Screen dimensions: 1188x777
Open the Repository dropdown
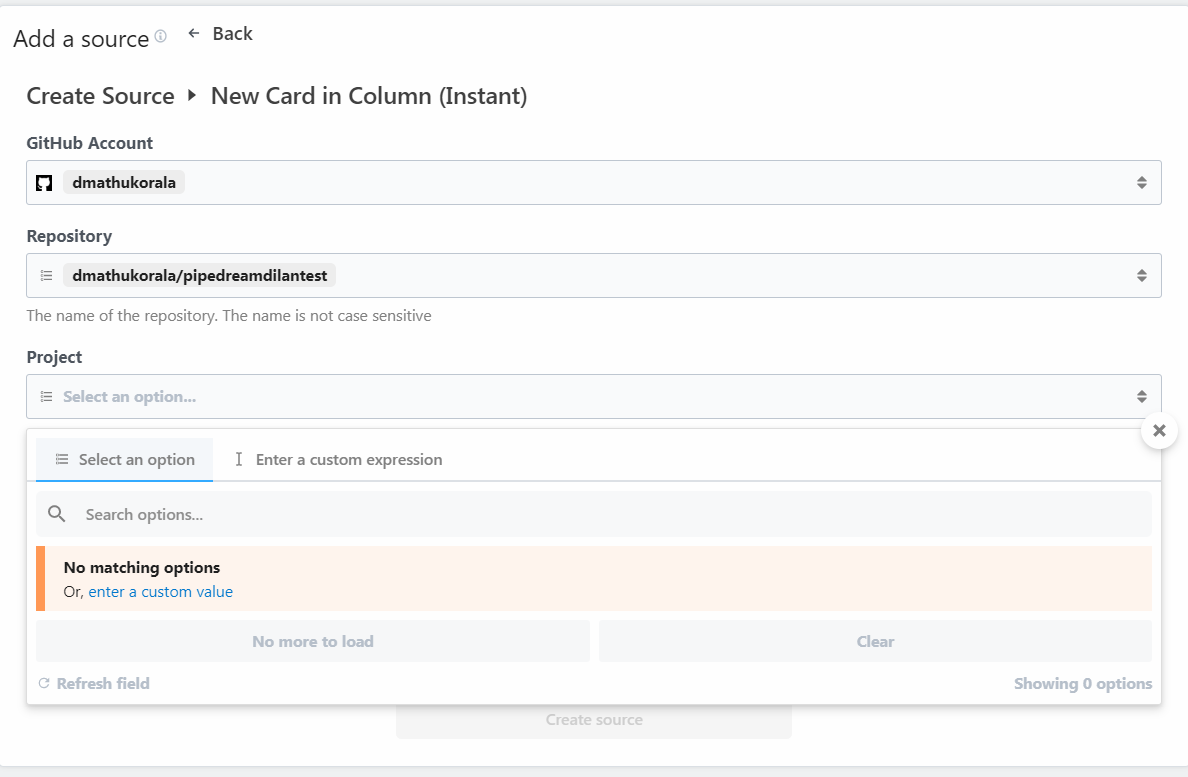(x=594, y=276)
